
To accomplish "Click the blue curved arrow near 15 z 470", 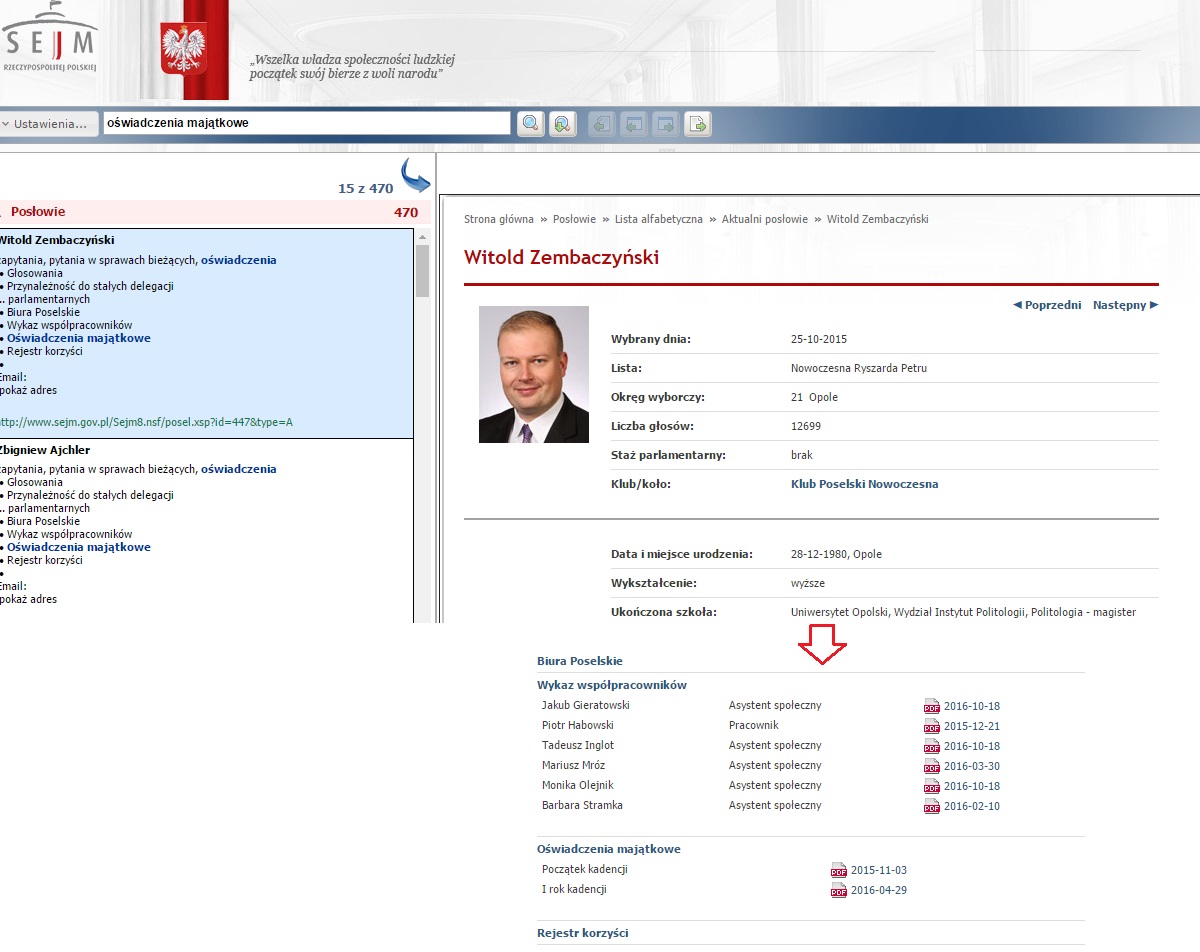I will [415, 176].
